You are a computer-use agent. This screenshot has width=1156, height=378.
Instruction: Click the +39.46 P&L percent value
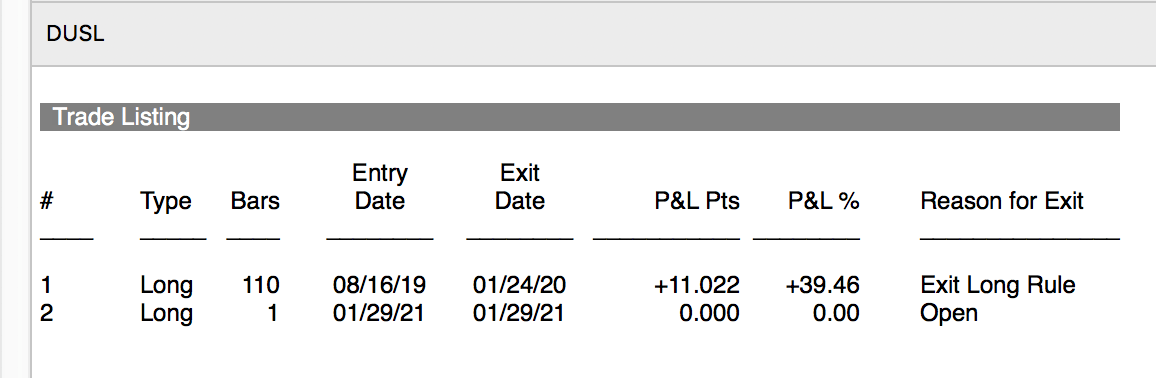[823, 285]
